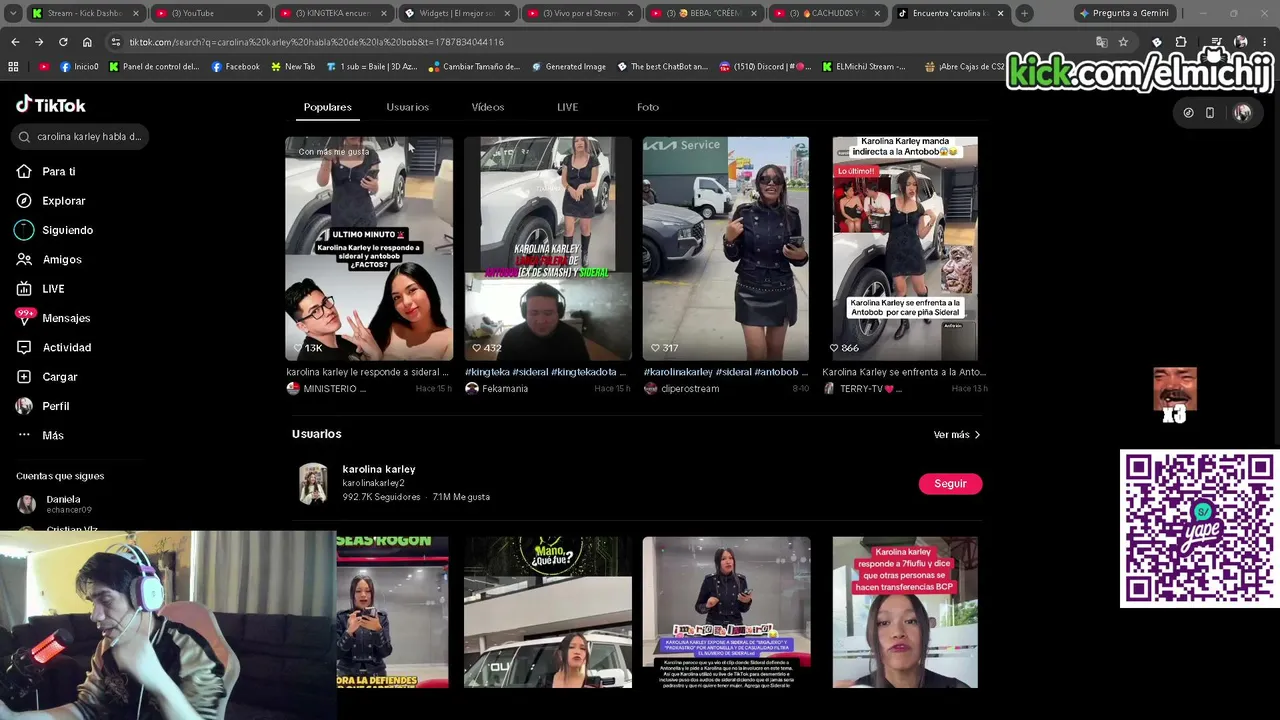Image resolution: width=1280 pixels, height=720 pixels.
Task: Click the Pregunta a Gemini button
Action: coord(1123,13)
